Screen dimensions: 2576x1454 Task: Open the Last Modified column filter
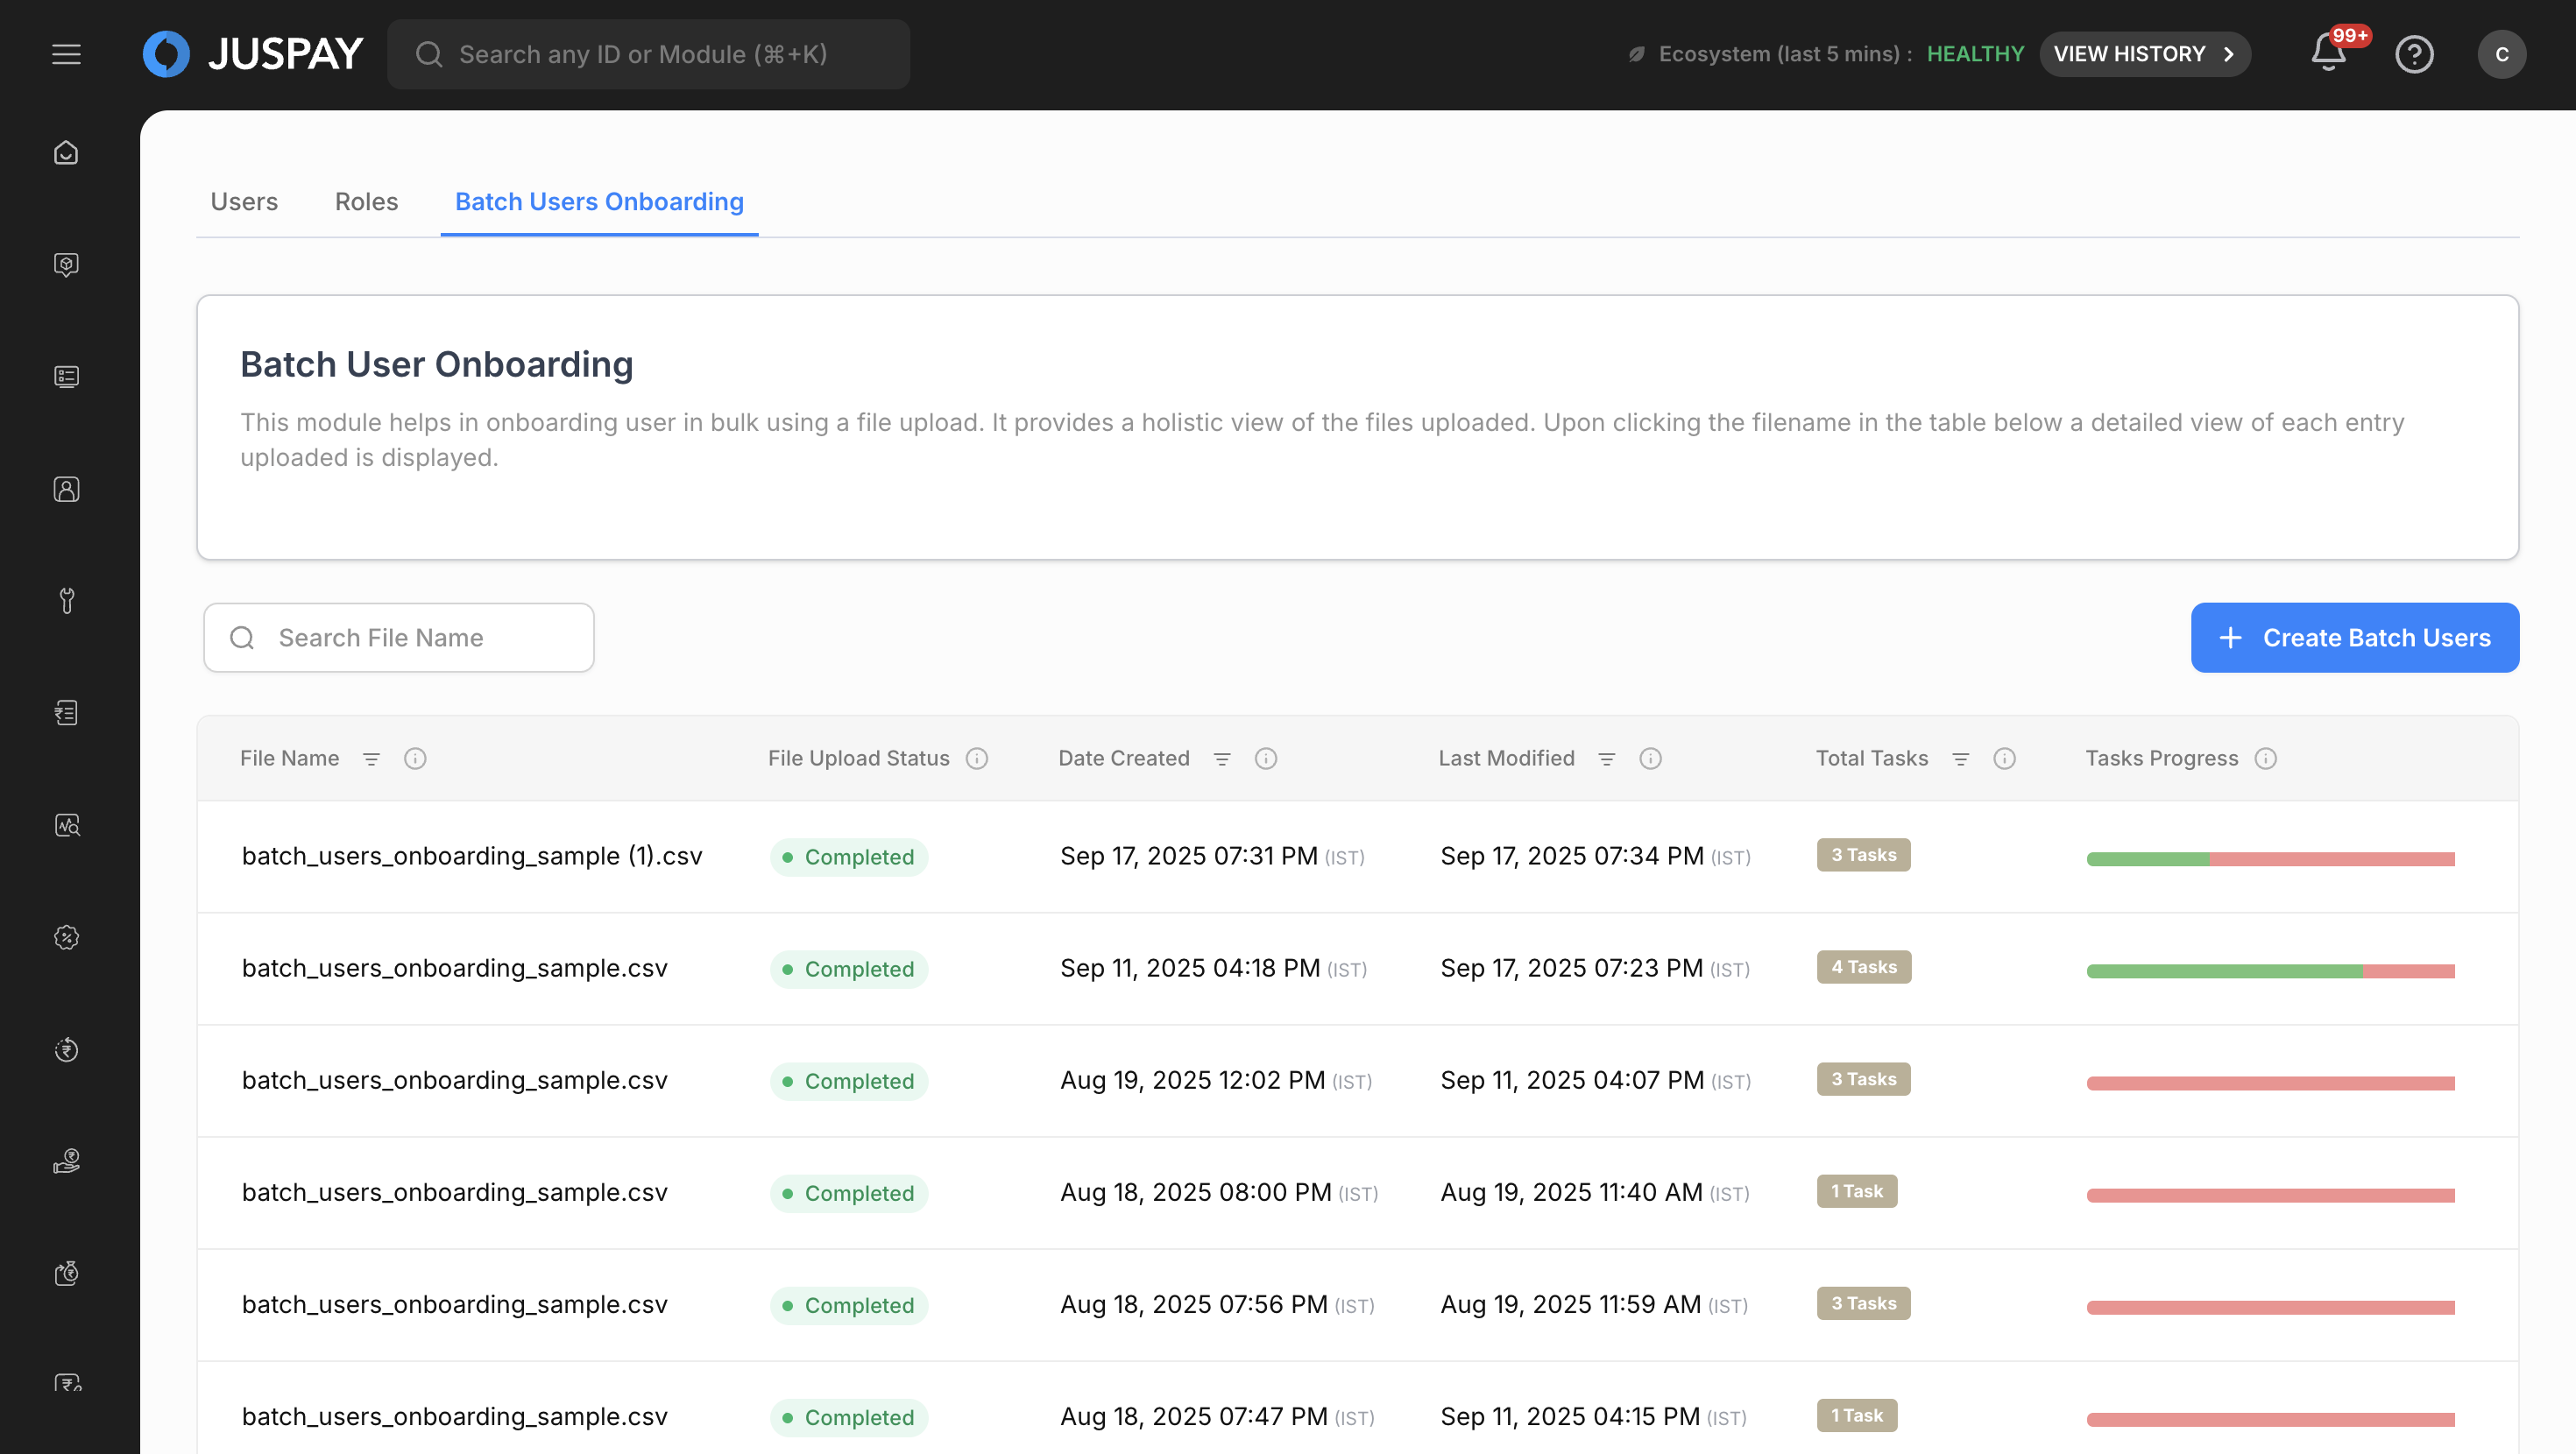[1607, 759]
